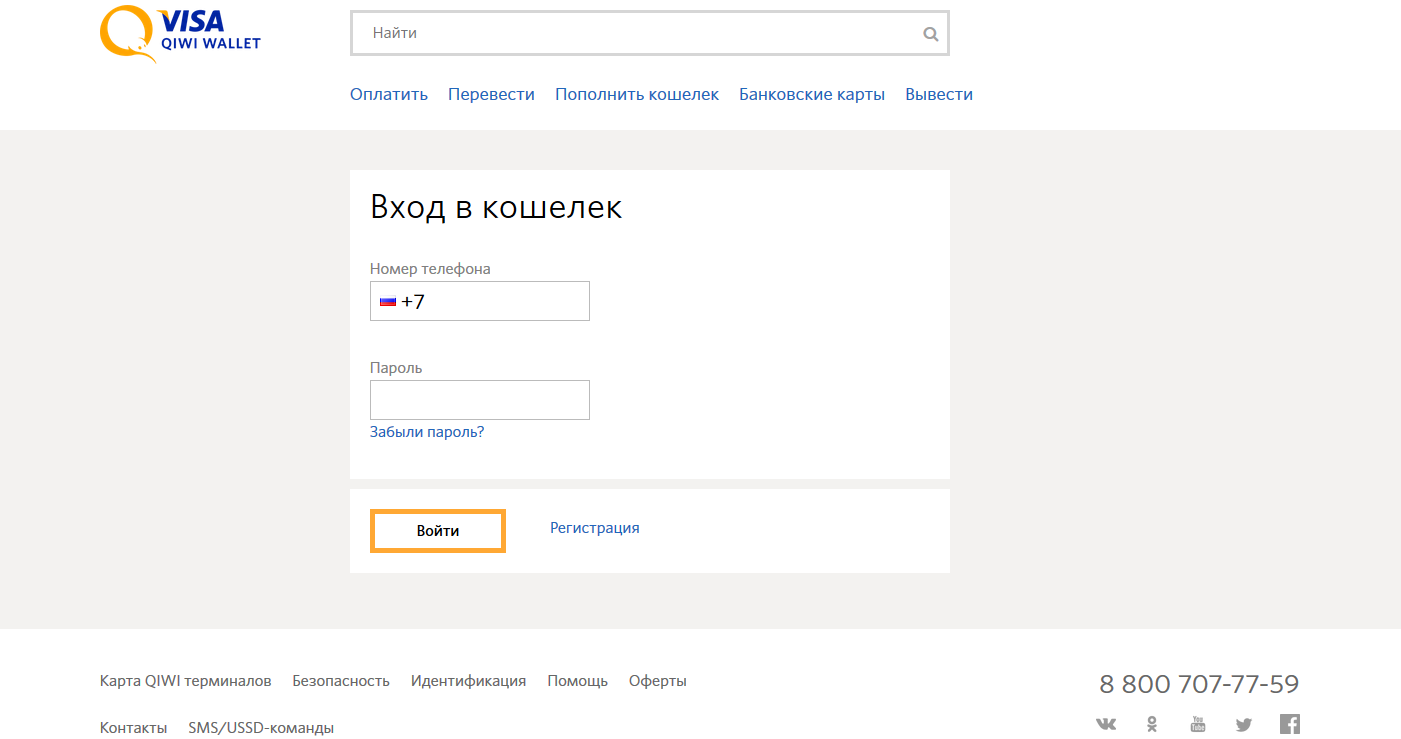Open the Оплатить menu item

pos(389,94)
